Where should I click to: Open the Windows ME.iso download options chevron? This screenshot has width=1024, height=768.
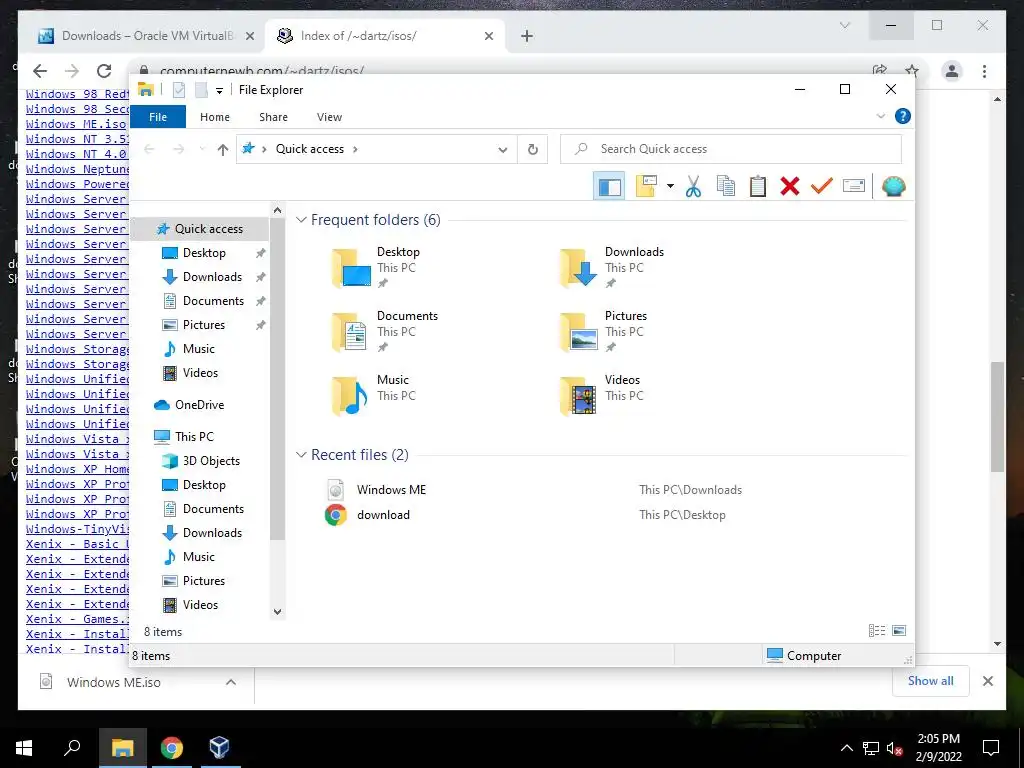coord(231,682)
